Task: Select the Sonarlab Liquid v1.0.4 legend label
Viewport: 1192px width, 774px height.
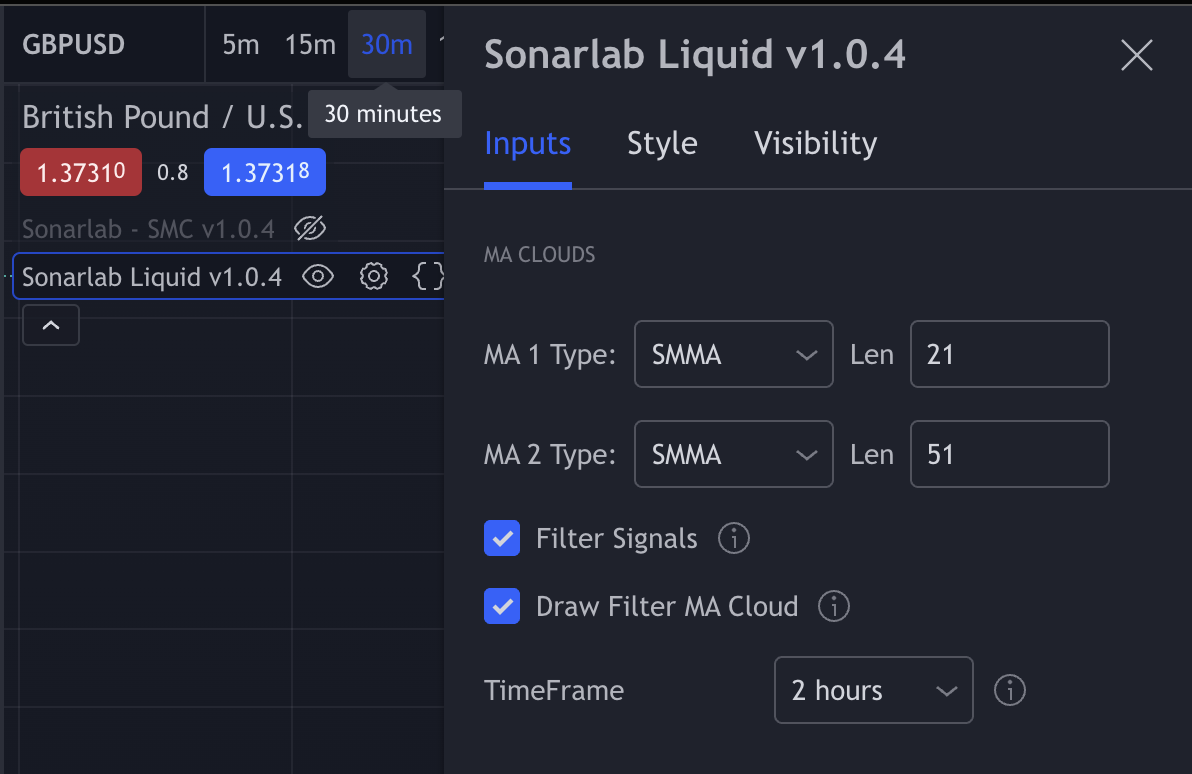Action: pyautogui.click(x=152, y=277)
